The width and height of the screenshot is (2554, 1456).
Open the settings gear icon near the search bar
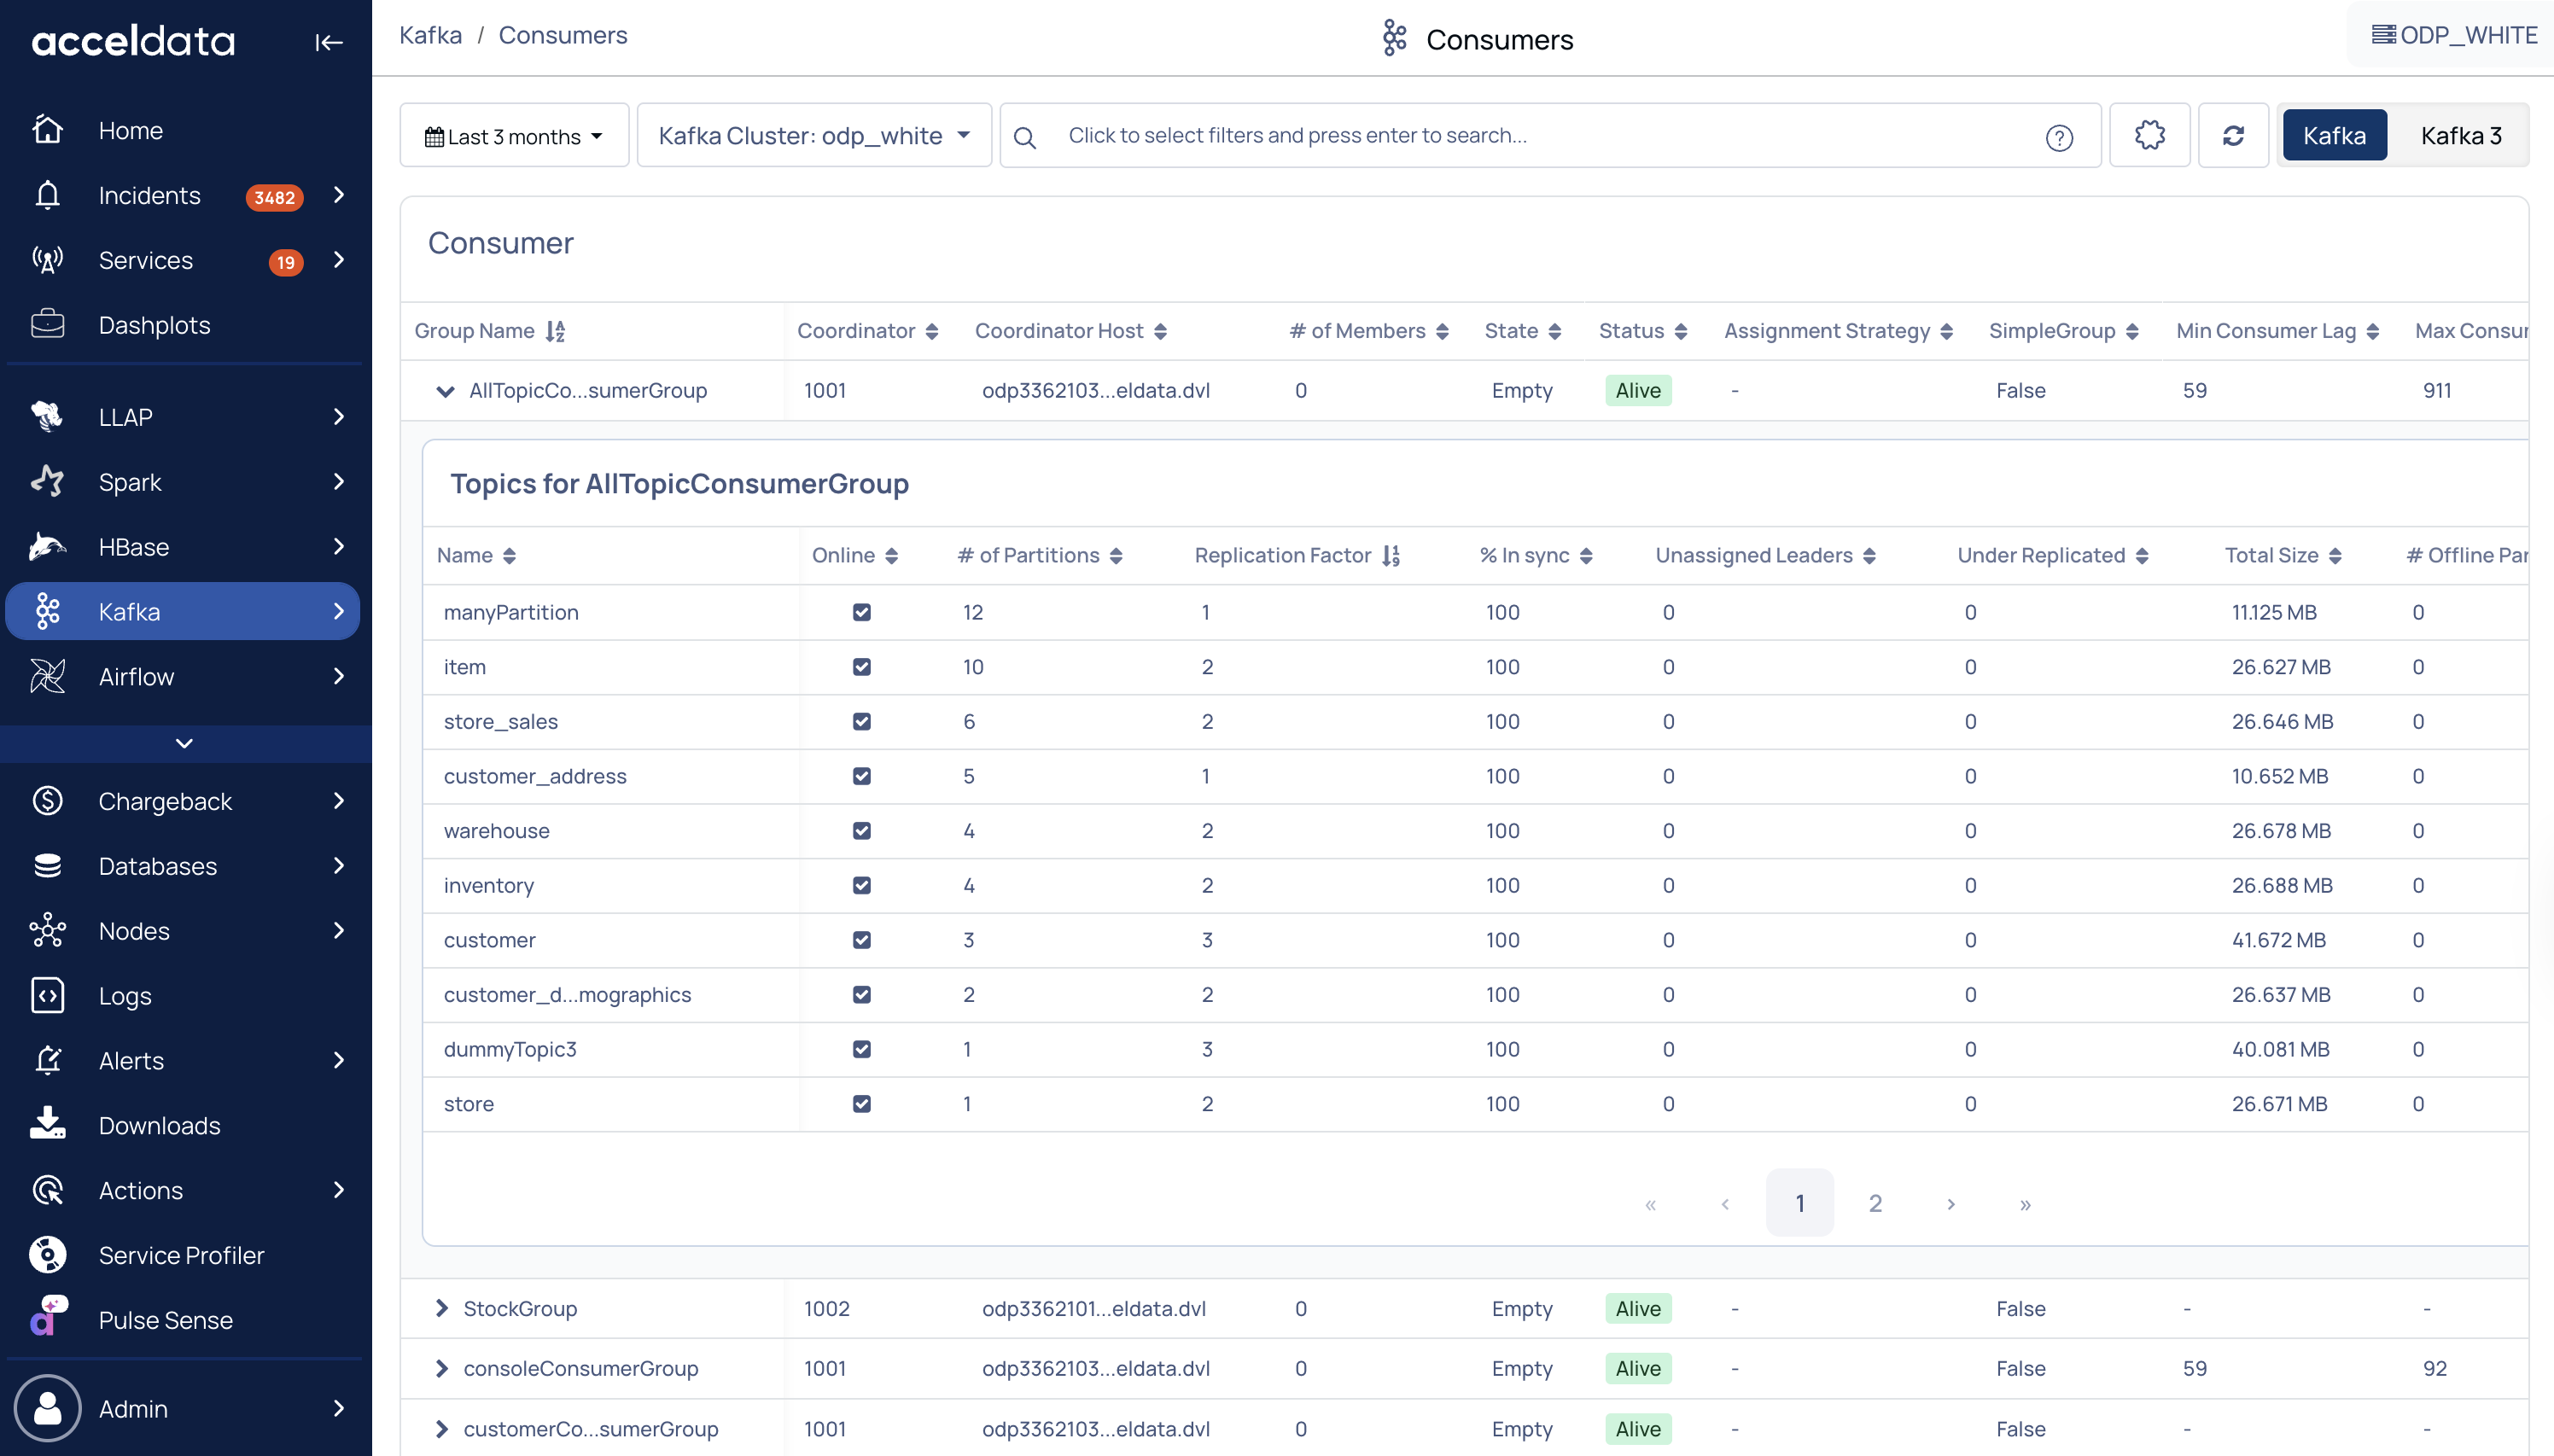click(2149, 135)
